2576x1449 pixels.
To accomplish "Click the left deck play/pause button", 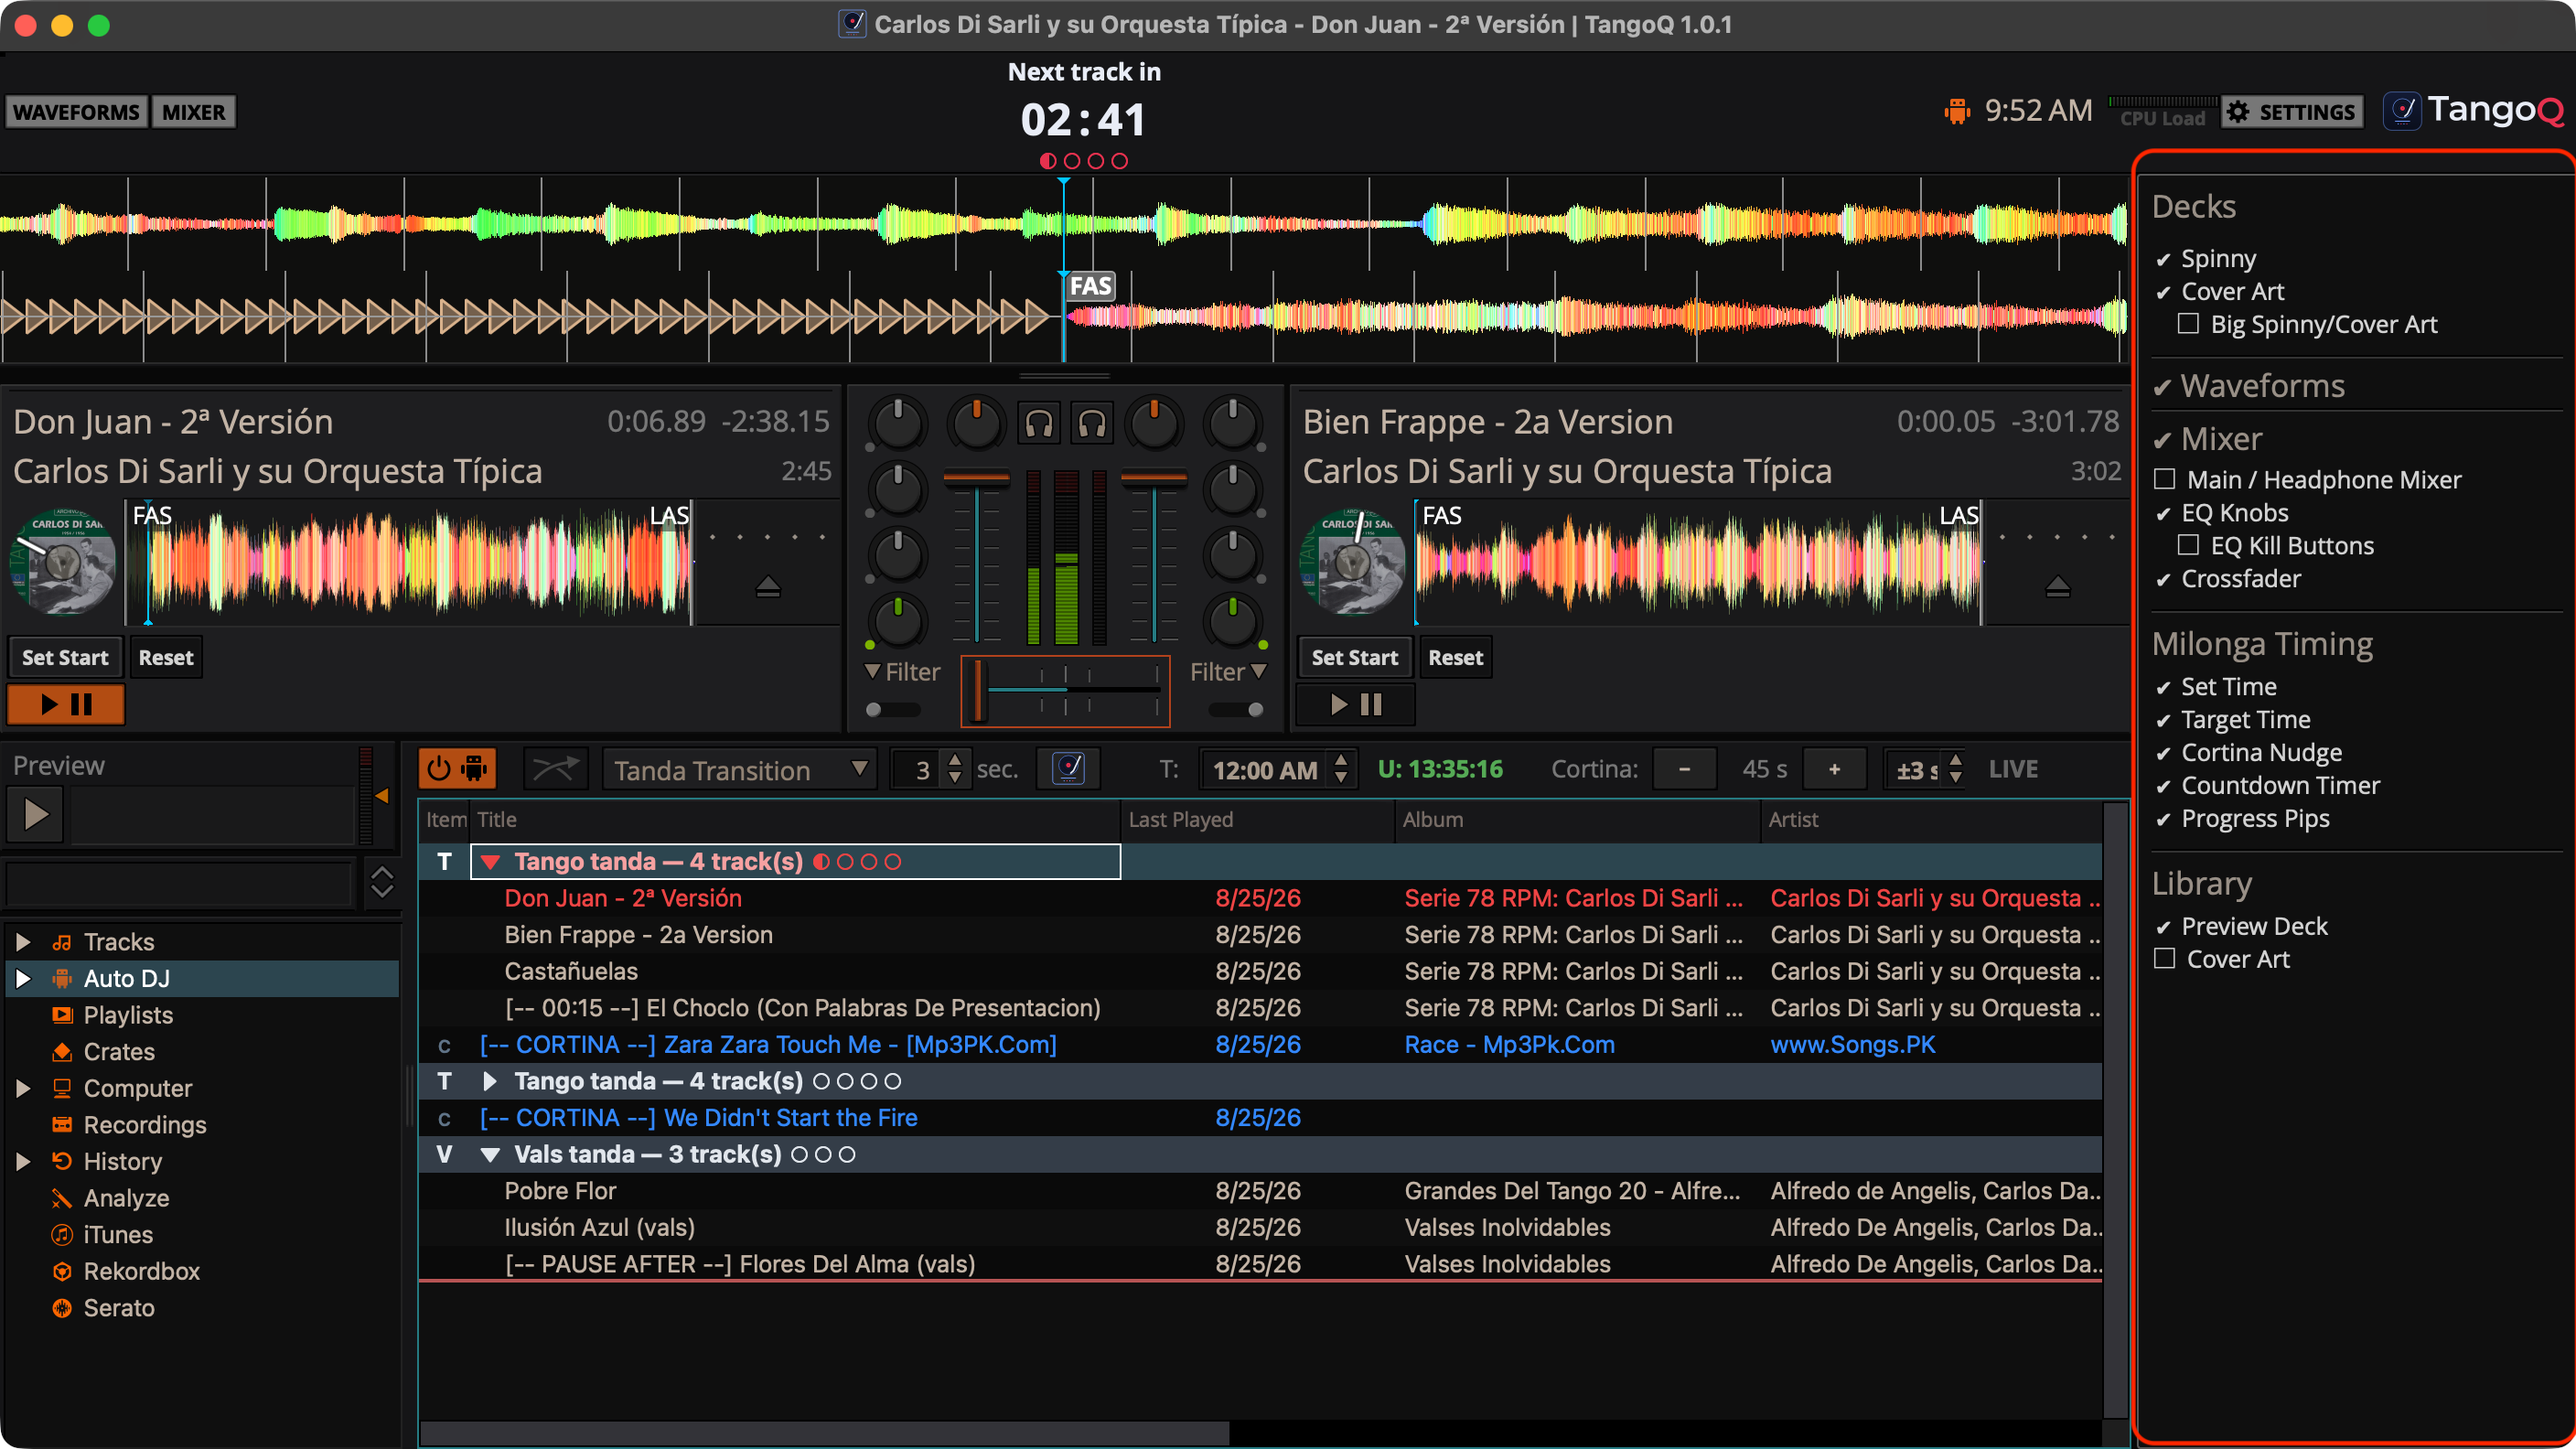I will pyautogui.click(x=66, y=704).
